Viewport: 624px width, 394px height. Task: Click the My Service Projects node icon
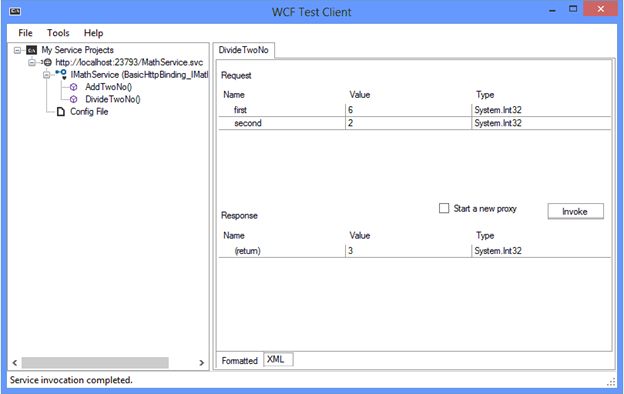click(31, 50)
